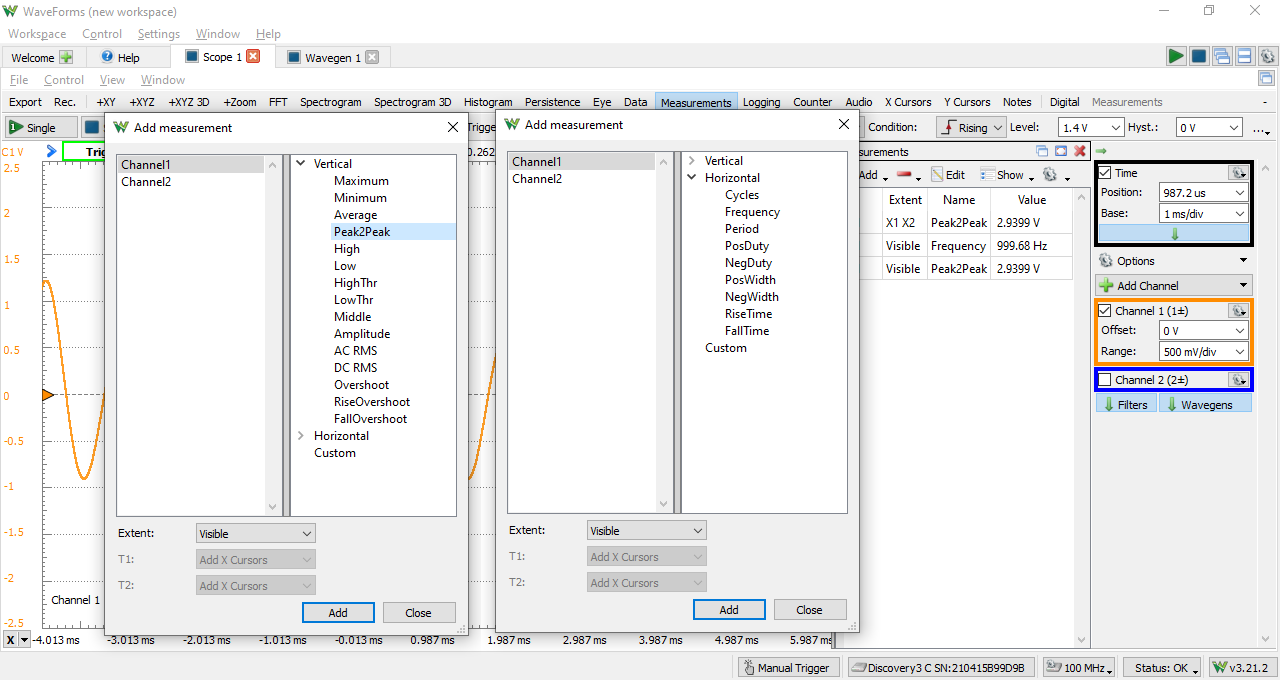Image resolution: width=1280 pixels, height=680 pixels.
Task: Open Channel 1 gear settings
Action: tap(1238, 311)
